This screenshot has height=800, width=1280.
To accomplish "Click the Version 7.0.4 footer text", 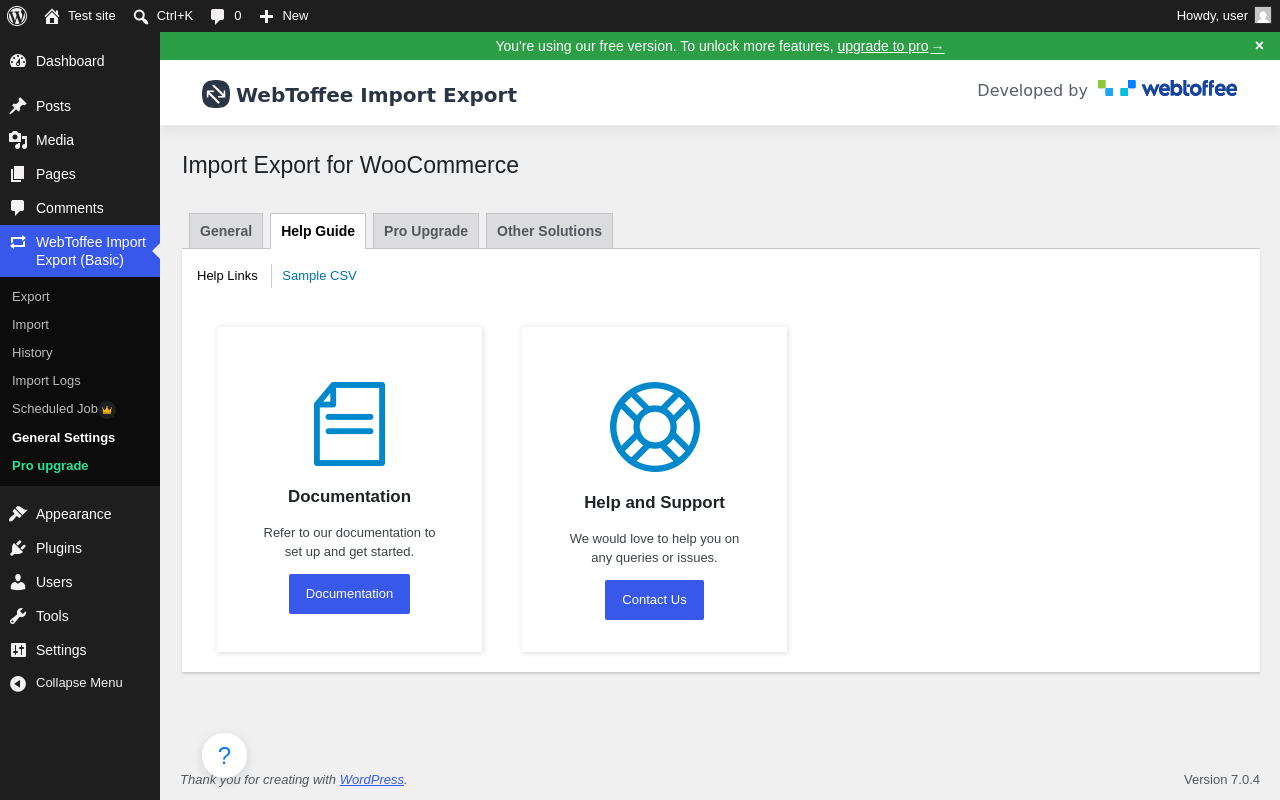I will tap(1222, 779).
